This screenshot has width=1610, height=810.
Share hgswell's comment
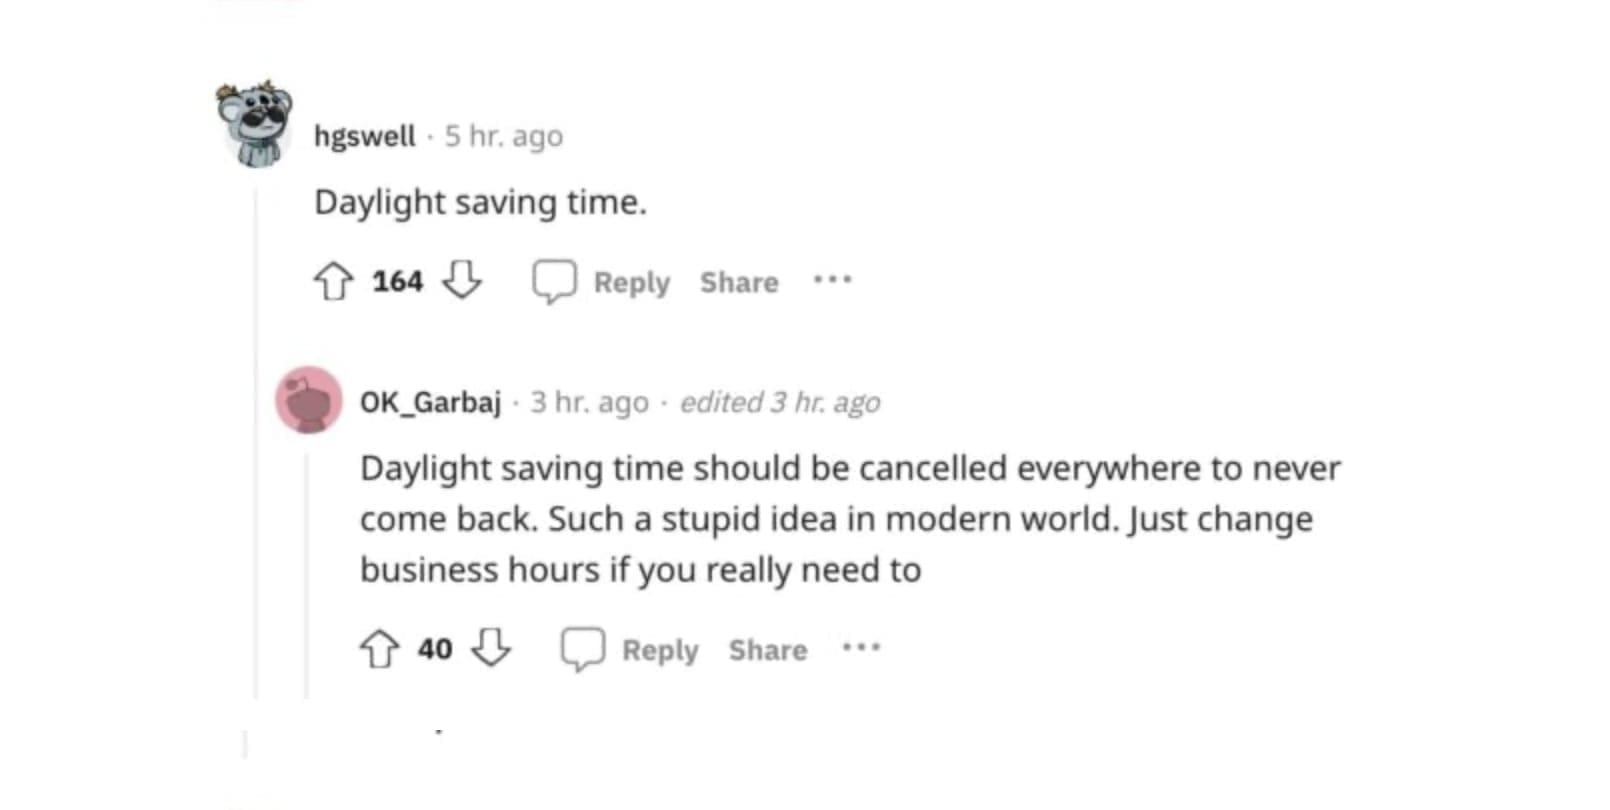coord(739,282)
